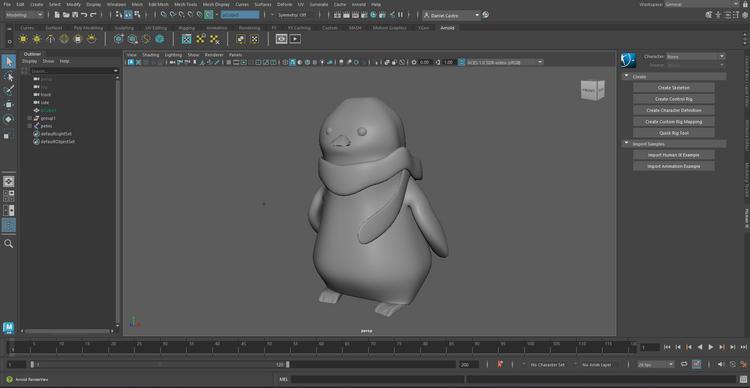Open the Deform menu
Screen dimensions: 750x388
[x=284, y=4]
